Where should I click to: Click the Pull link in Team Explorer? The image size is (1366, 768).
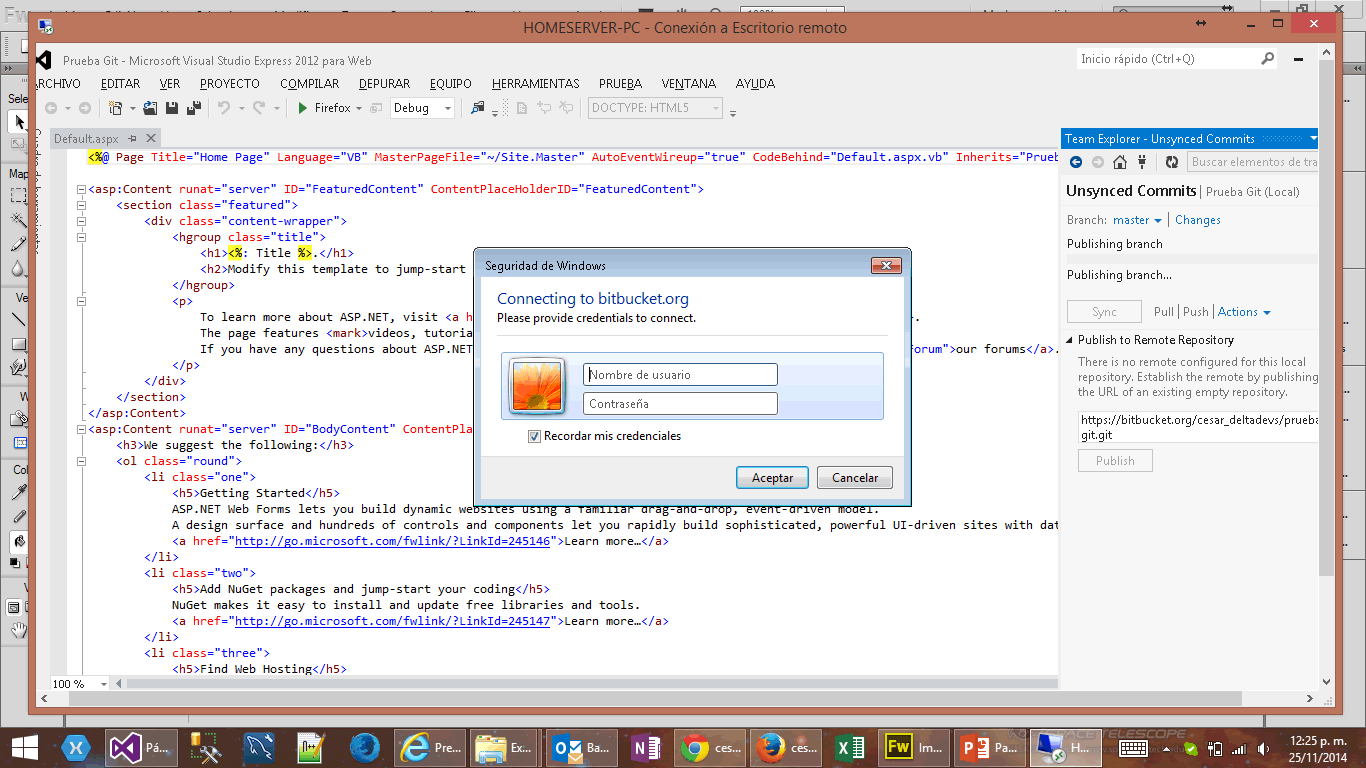click(x=1164, y=312)
